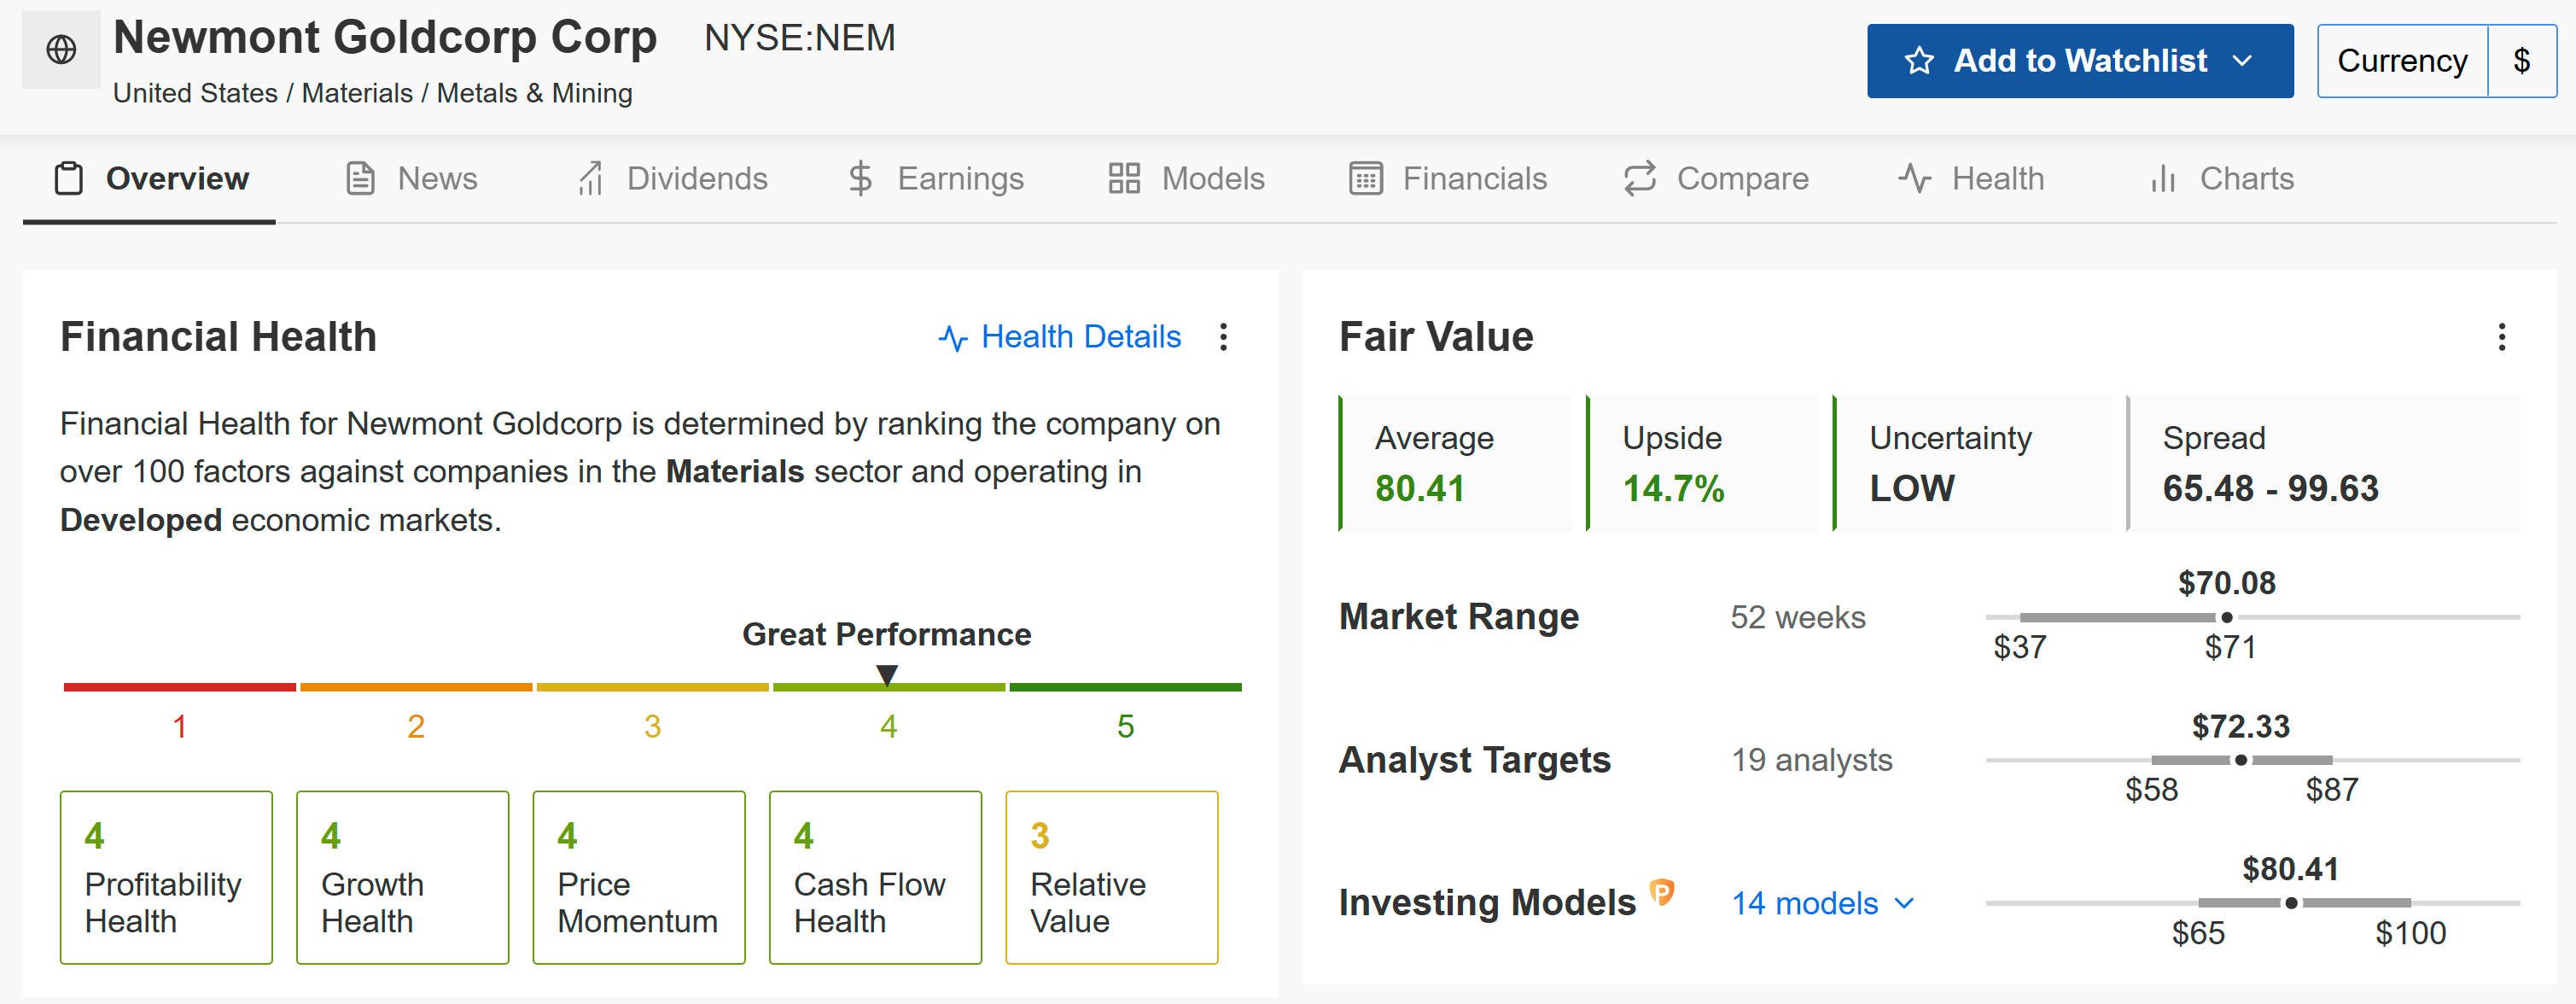The image size is (2576, 1004).
Task: Click the red segment labeled 1
Action: (180, 688)
